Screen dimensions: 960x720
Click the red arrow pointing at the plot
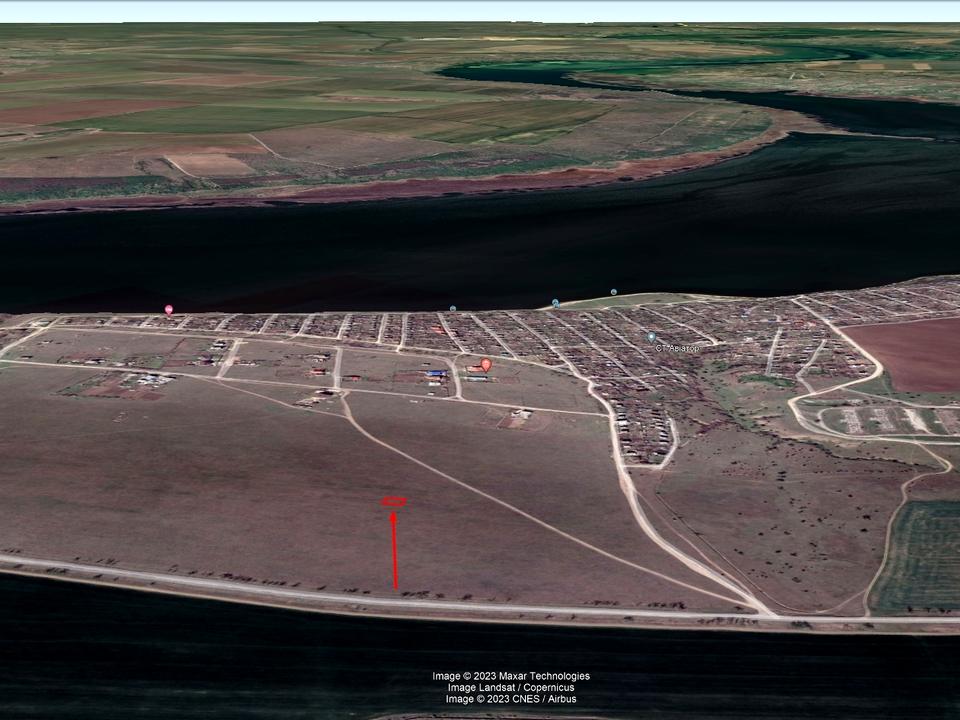click(395, 550)
